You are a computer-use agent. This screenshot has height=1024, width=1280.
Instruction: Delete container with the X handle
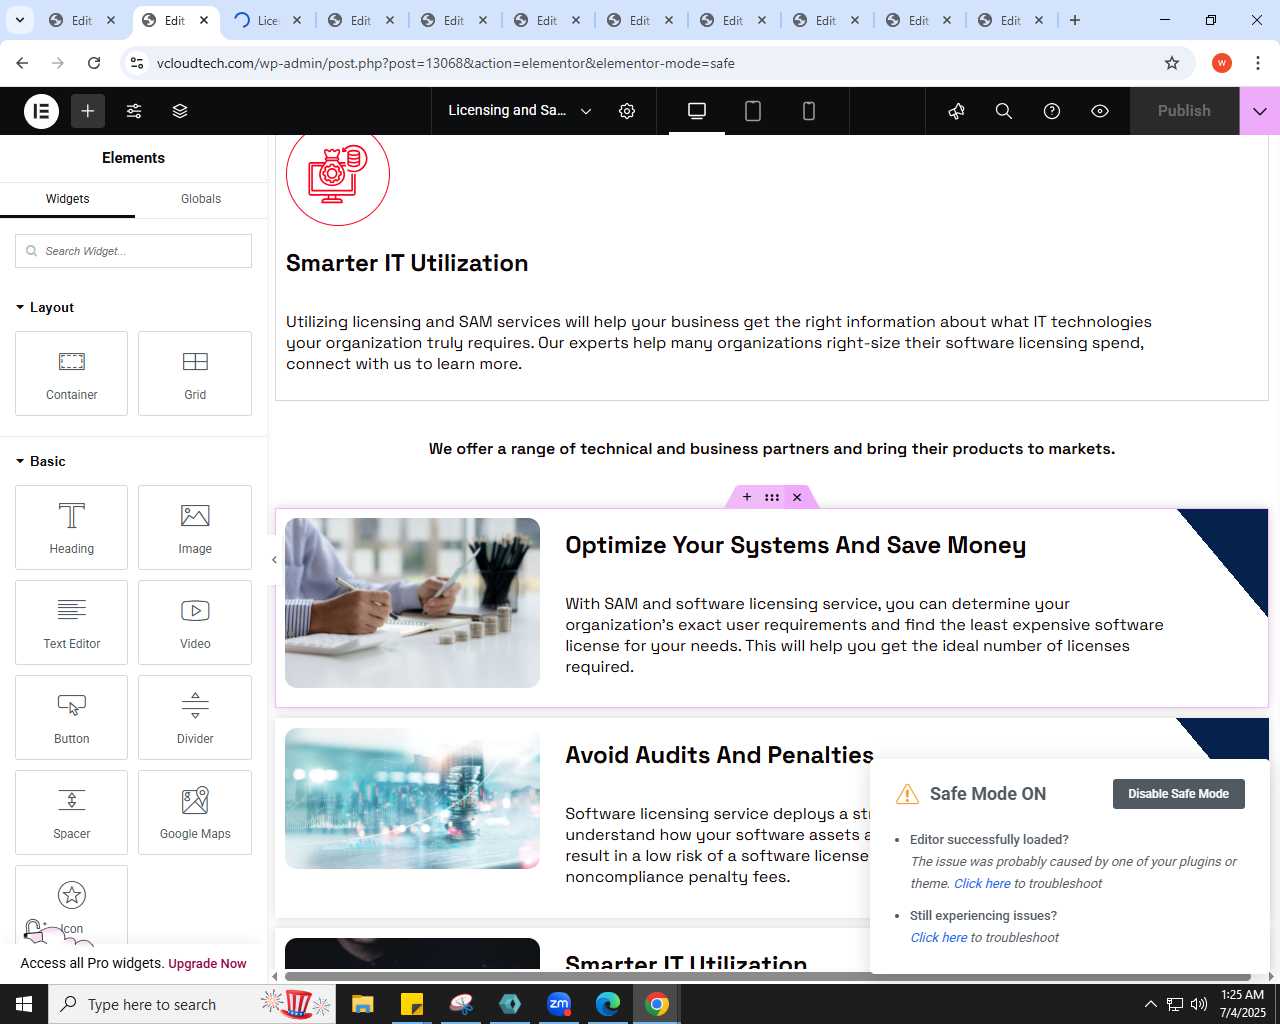pyautogui.click(x=797, y=497)
